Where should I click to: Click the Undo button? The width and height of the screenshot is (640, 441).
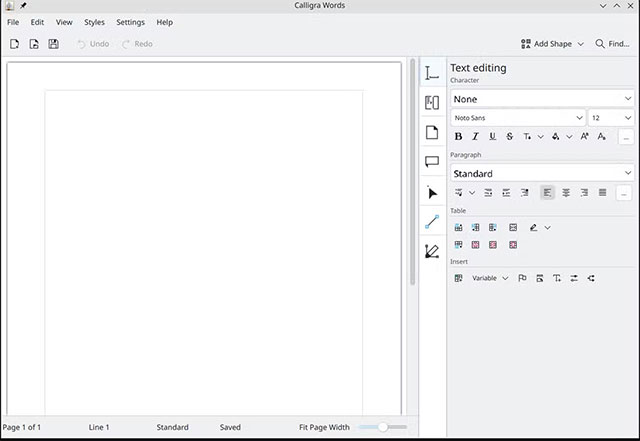coord(93,44)
